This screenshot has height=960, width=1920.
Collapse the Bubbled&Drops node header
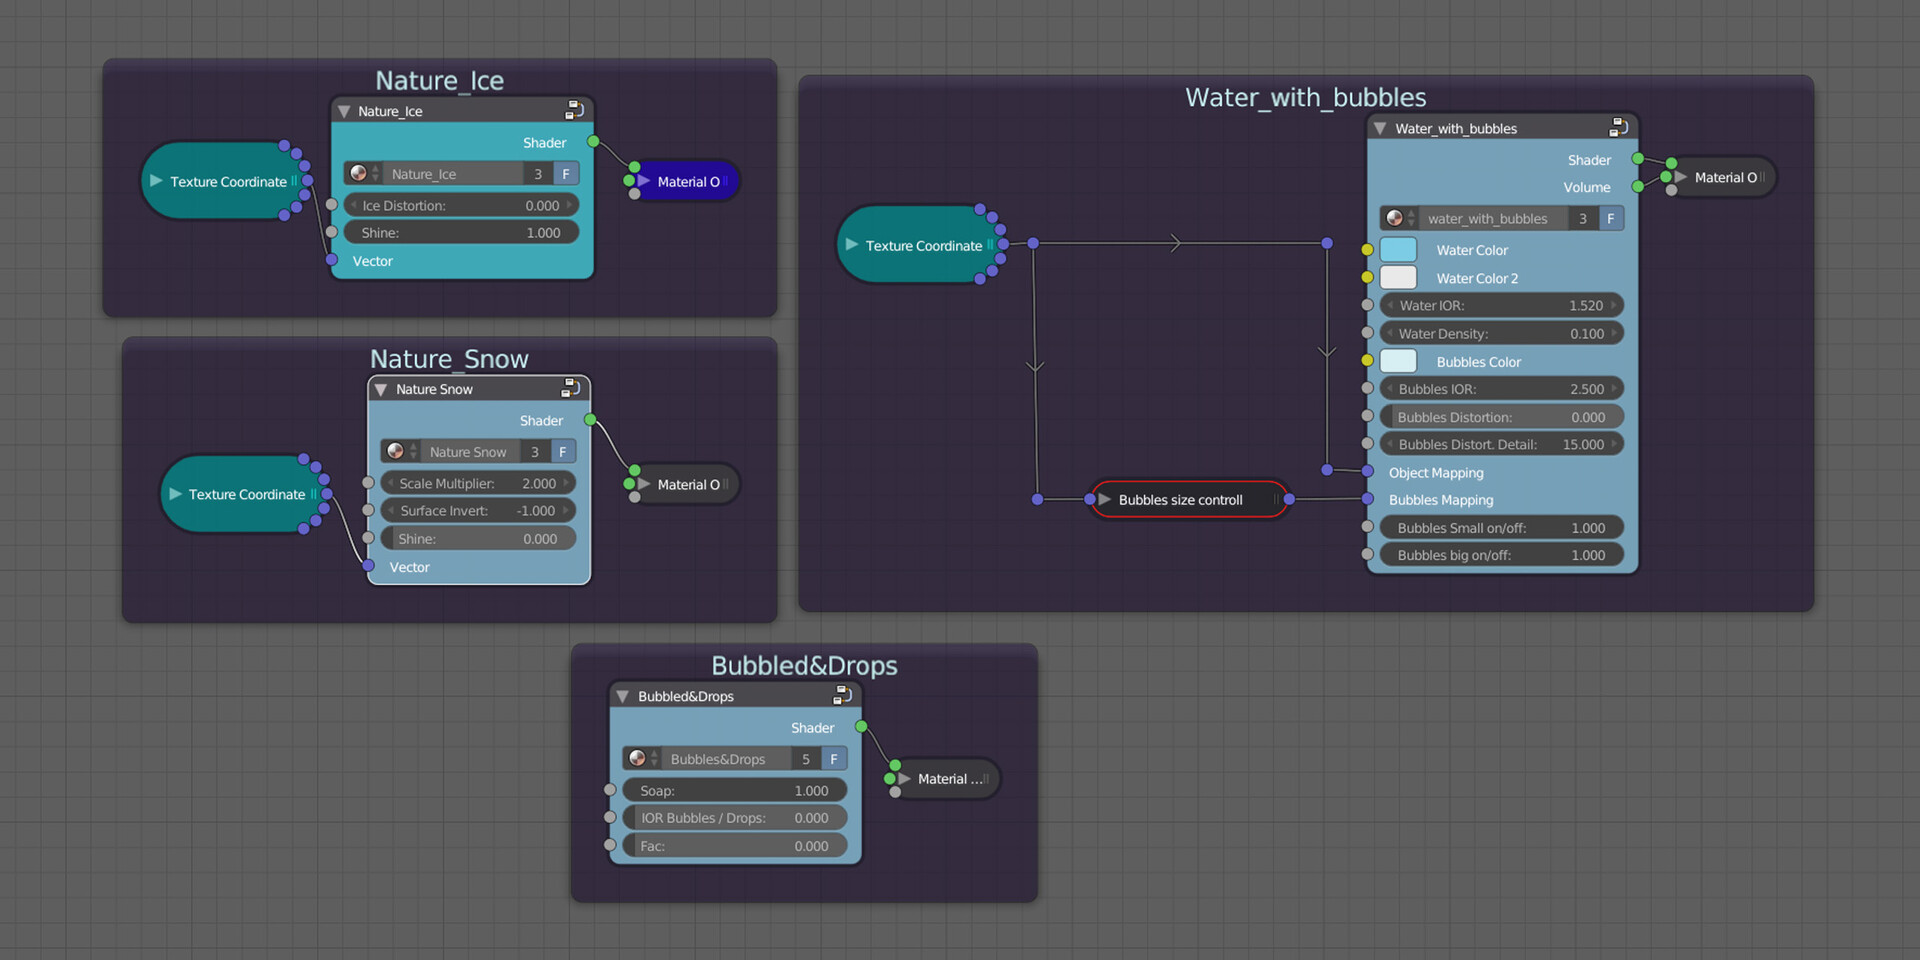pyautogui.click(x=624, y=696)
